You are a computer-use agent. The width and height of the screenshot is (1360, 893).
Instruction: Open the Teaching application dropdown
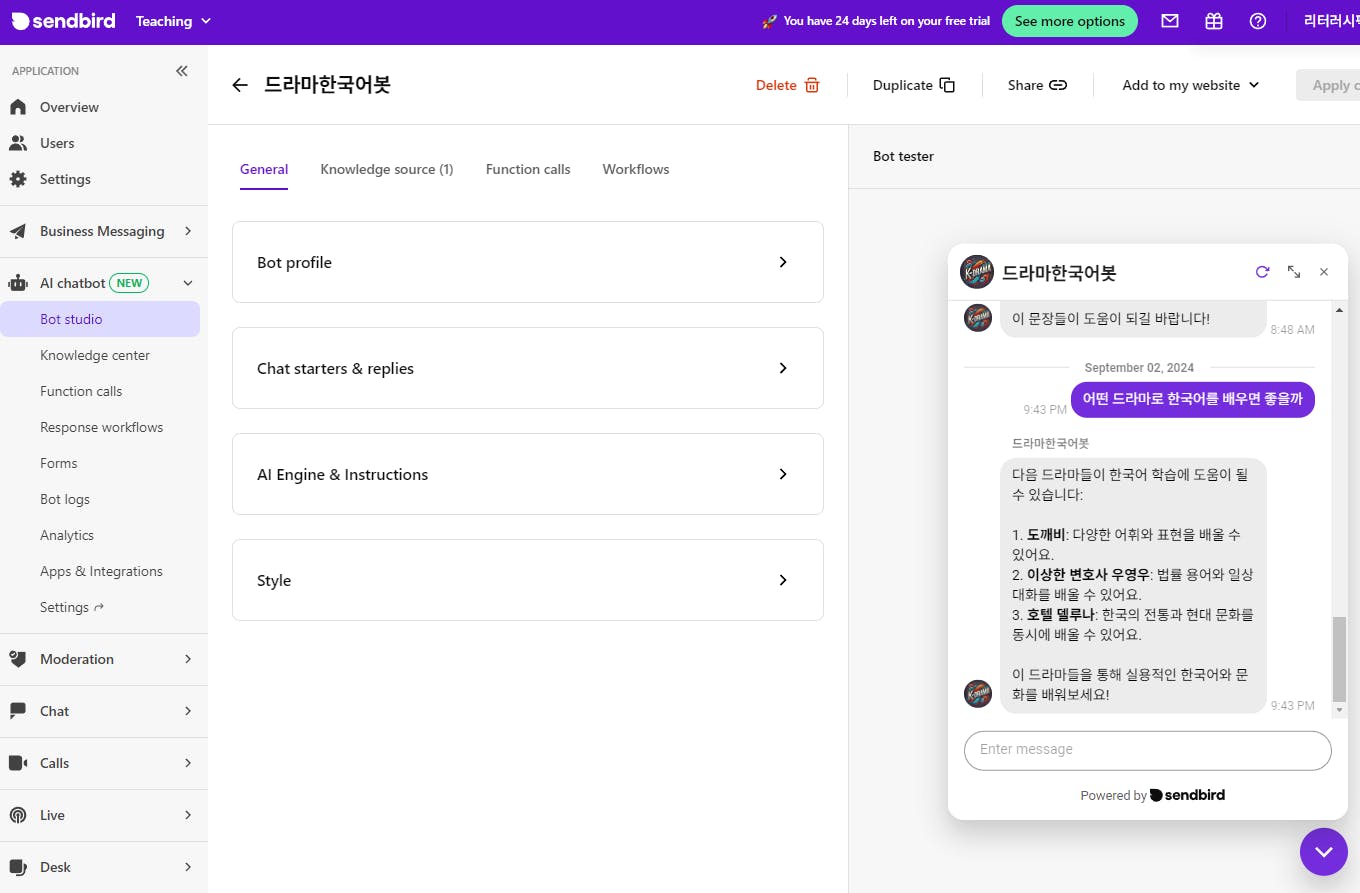click(x=173, y=21)
